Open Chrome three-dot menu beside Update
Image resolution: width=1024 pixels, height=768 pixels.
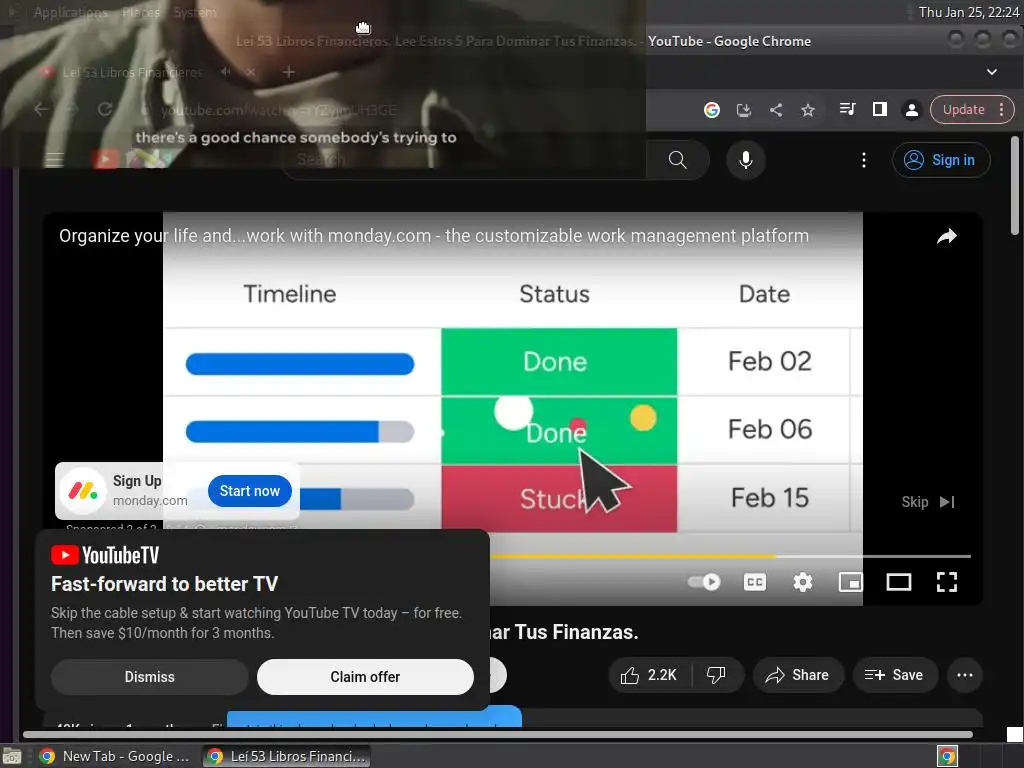pos(1001,110)
